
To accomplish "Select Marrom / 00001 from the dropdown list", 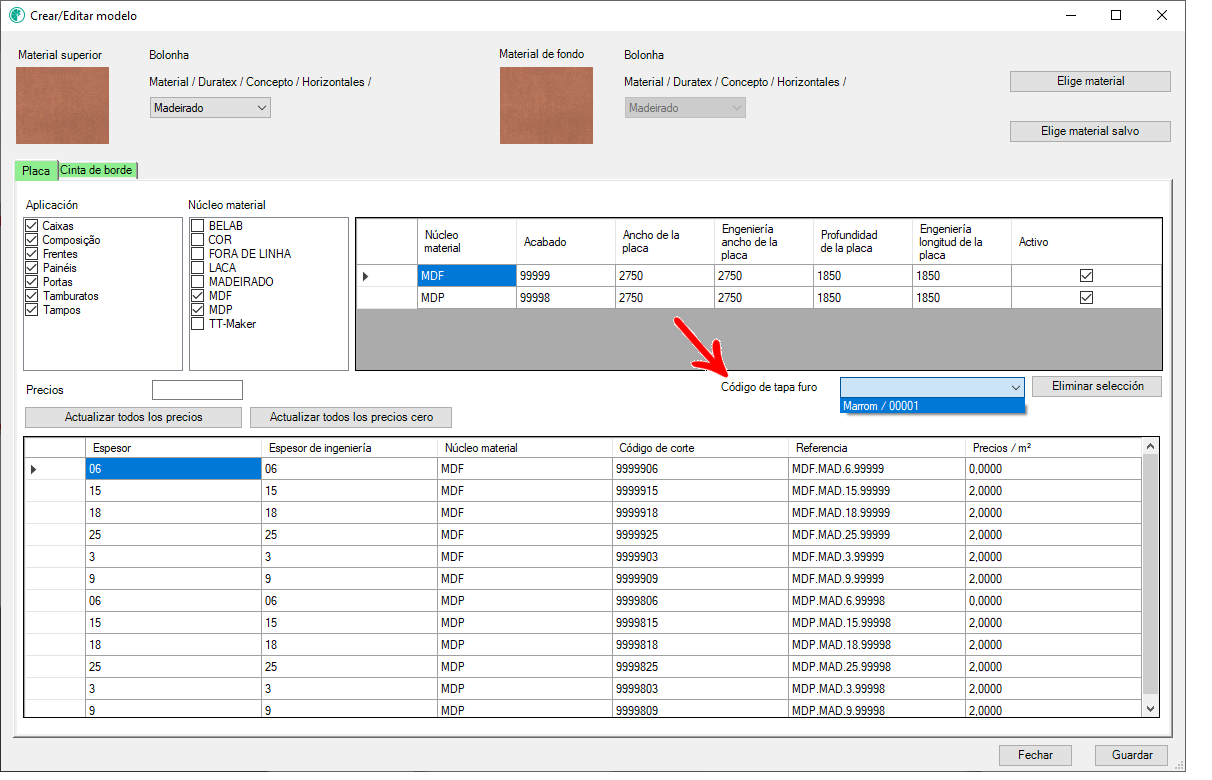I will [x=933, y=406].
